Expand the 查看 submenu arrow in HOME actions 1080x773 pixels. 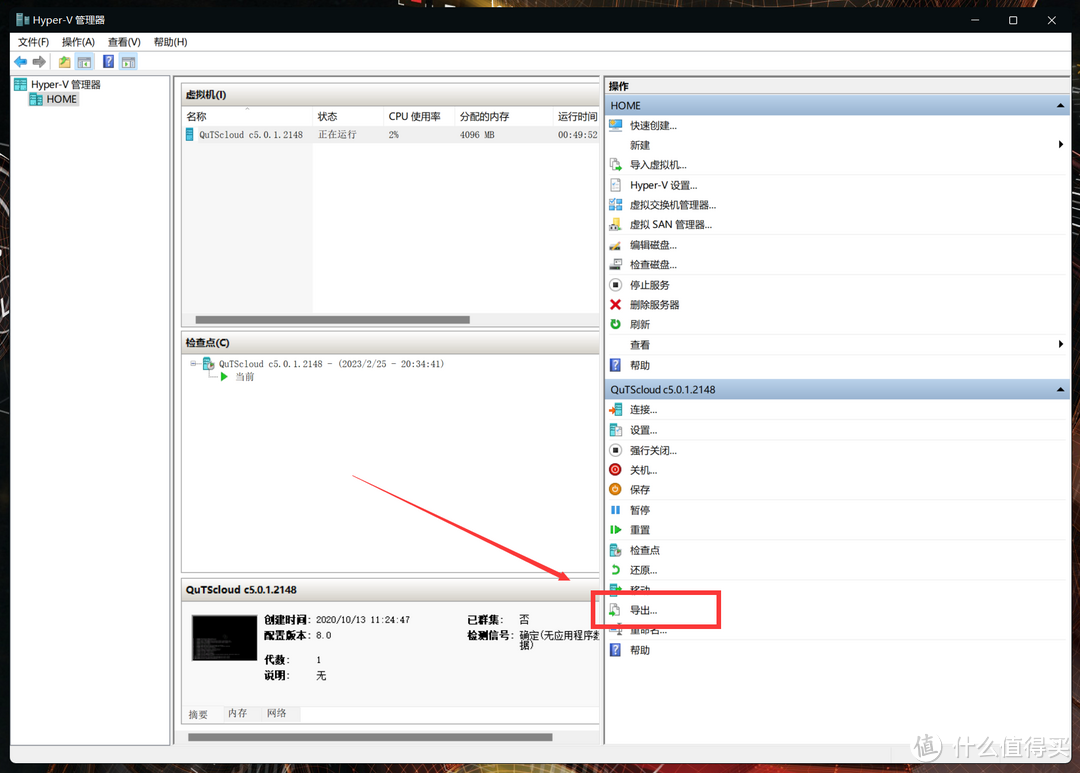pos(1061,344)
